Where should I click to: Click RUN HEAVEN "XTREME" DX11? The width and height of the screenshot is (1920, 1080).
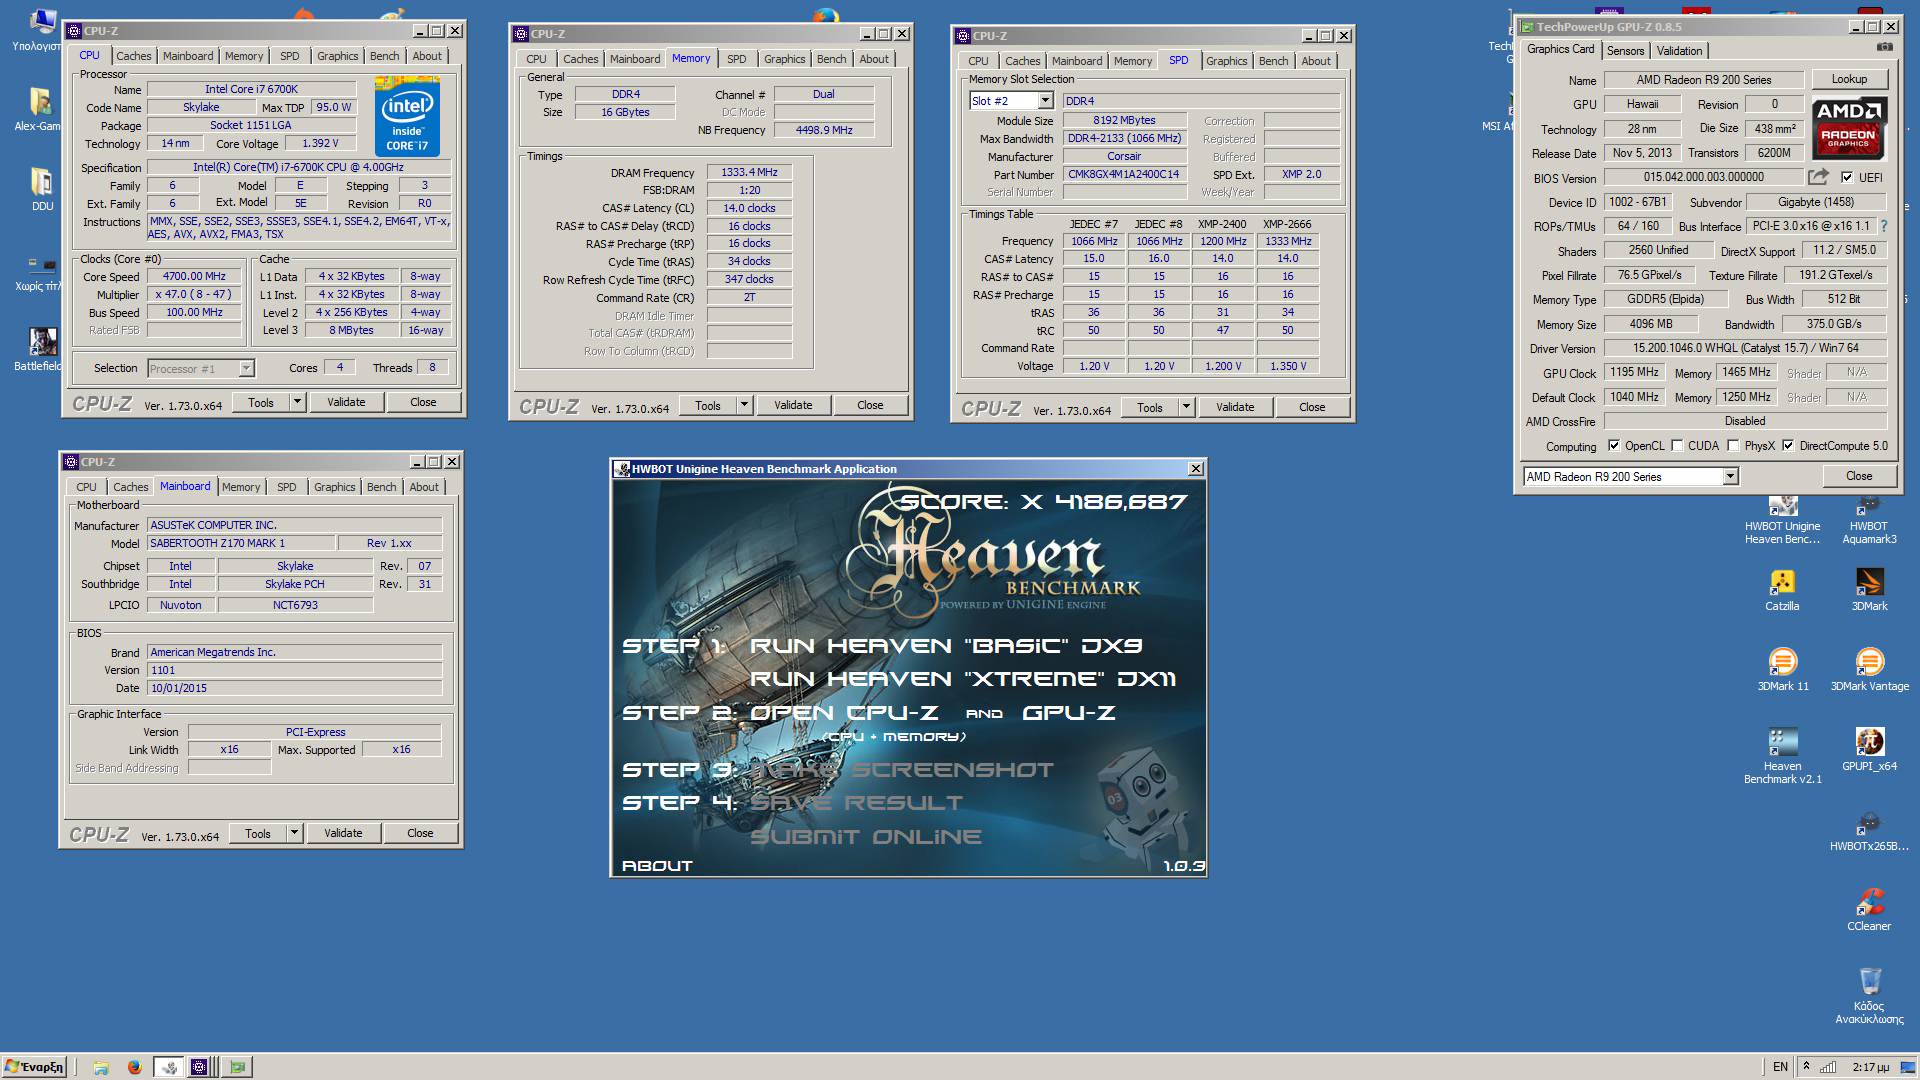(962, 679)
